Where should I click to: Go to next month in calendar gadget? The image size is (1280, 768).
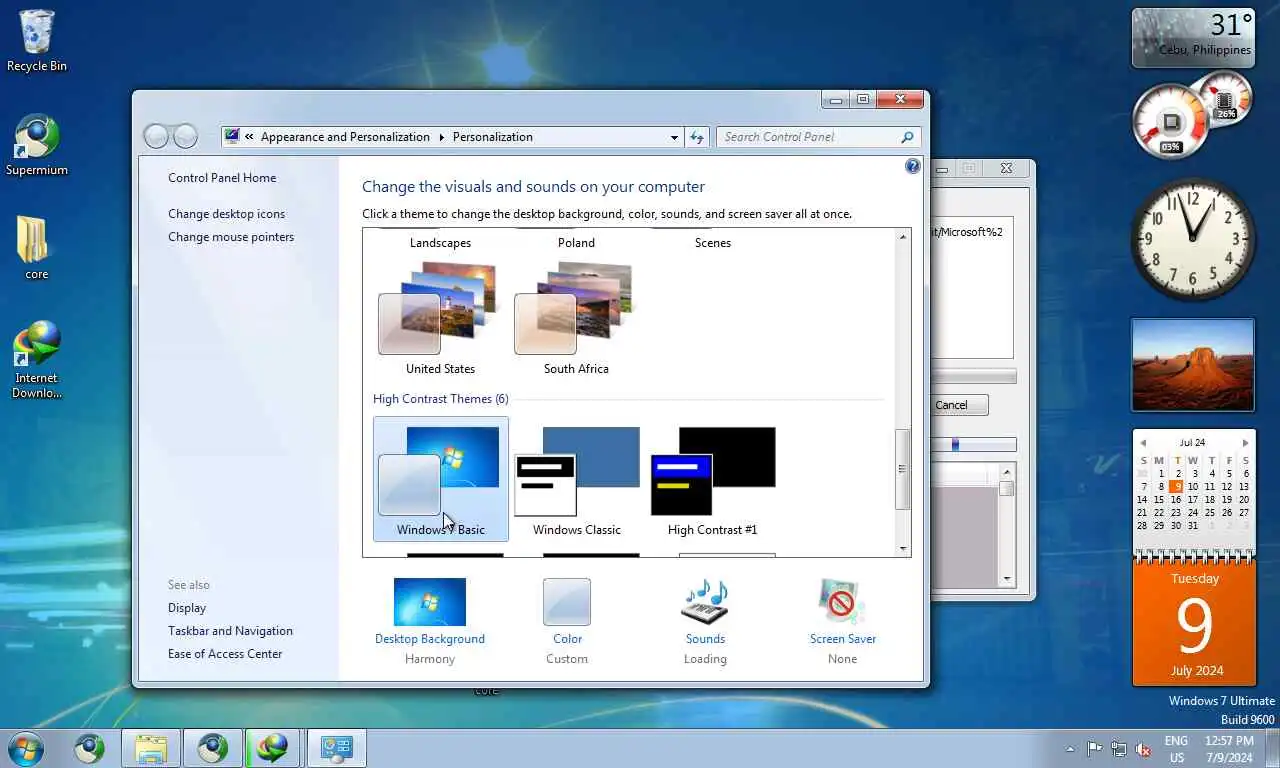point(1245,443)
